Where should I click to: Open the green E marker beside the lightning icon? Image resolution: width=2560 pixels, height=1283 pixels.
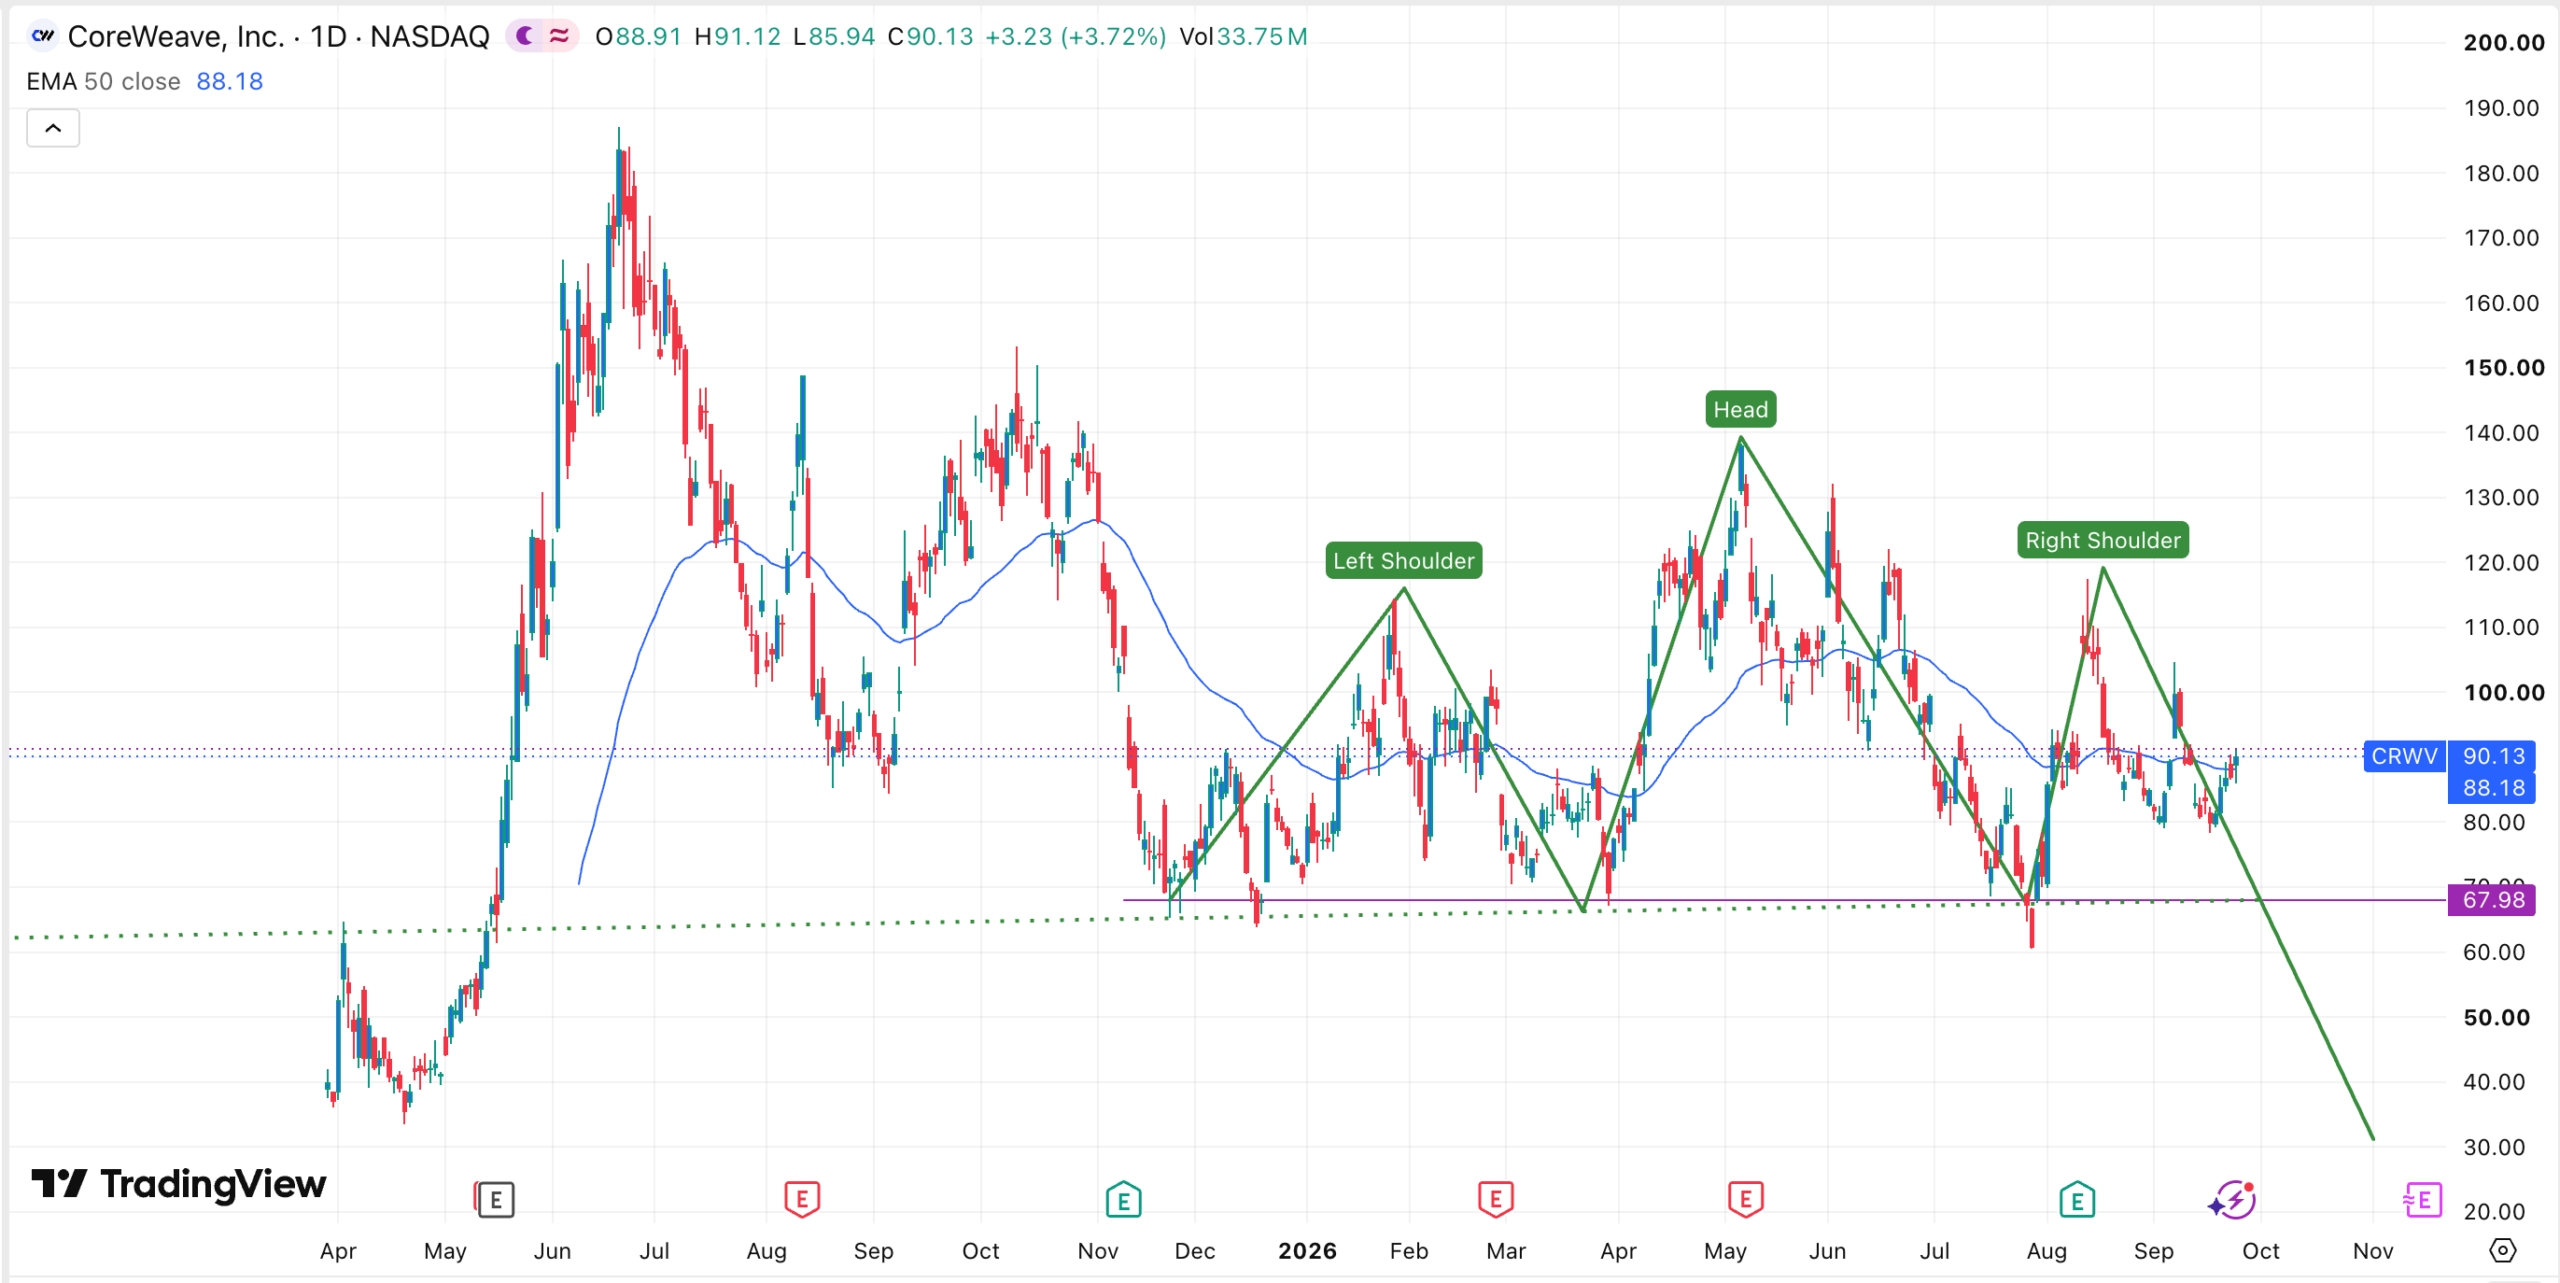tap(2077, 1200)
